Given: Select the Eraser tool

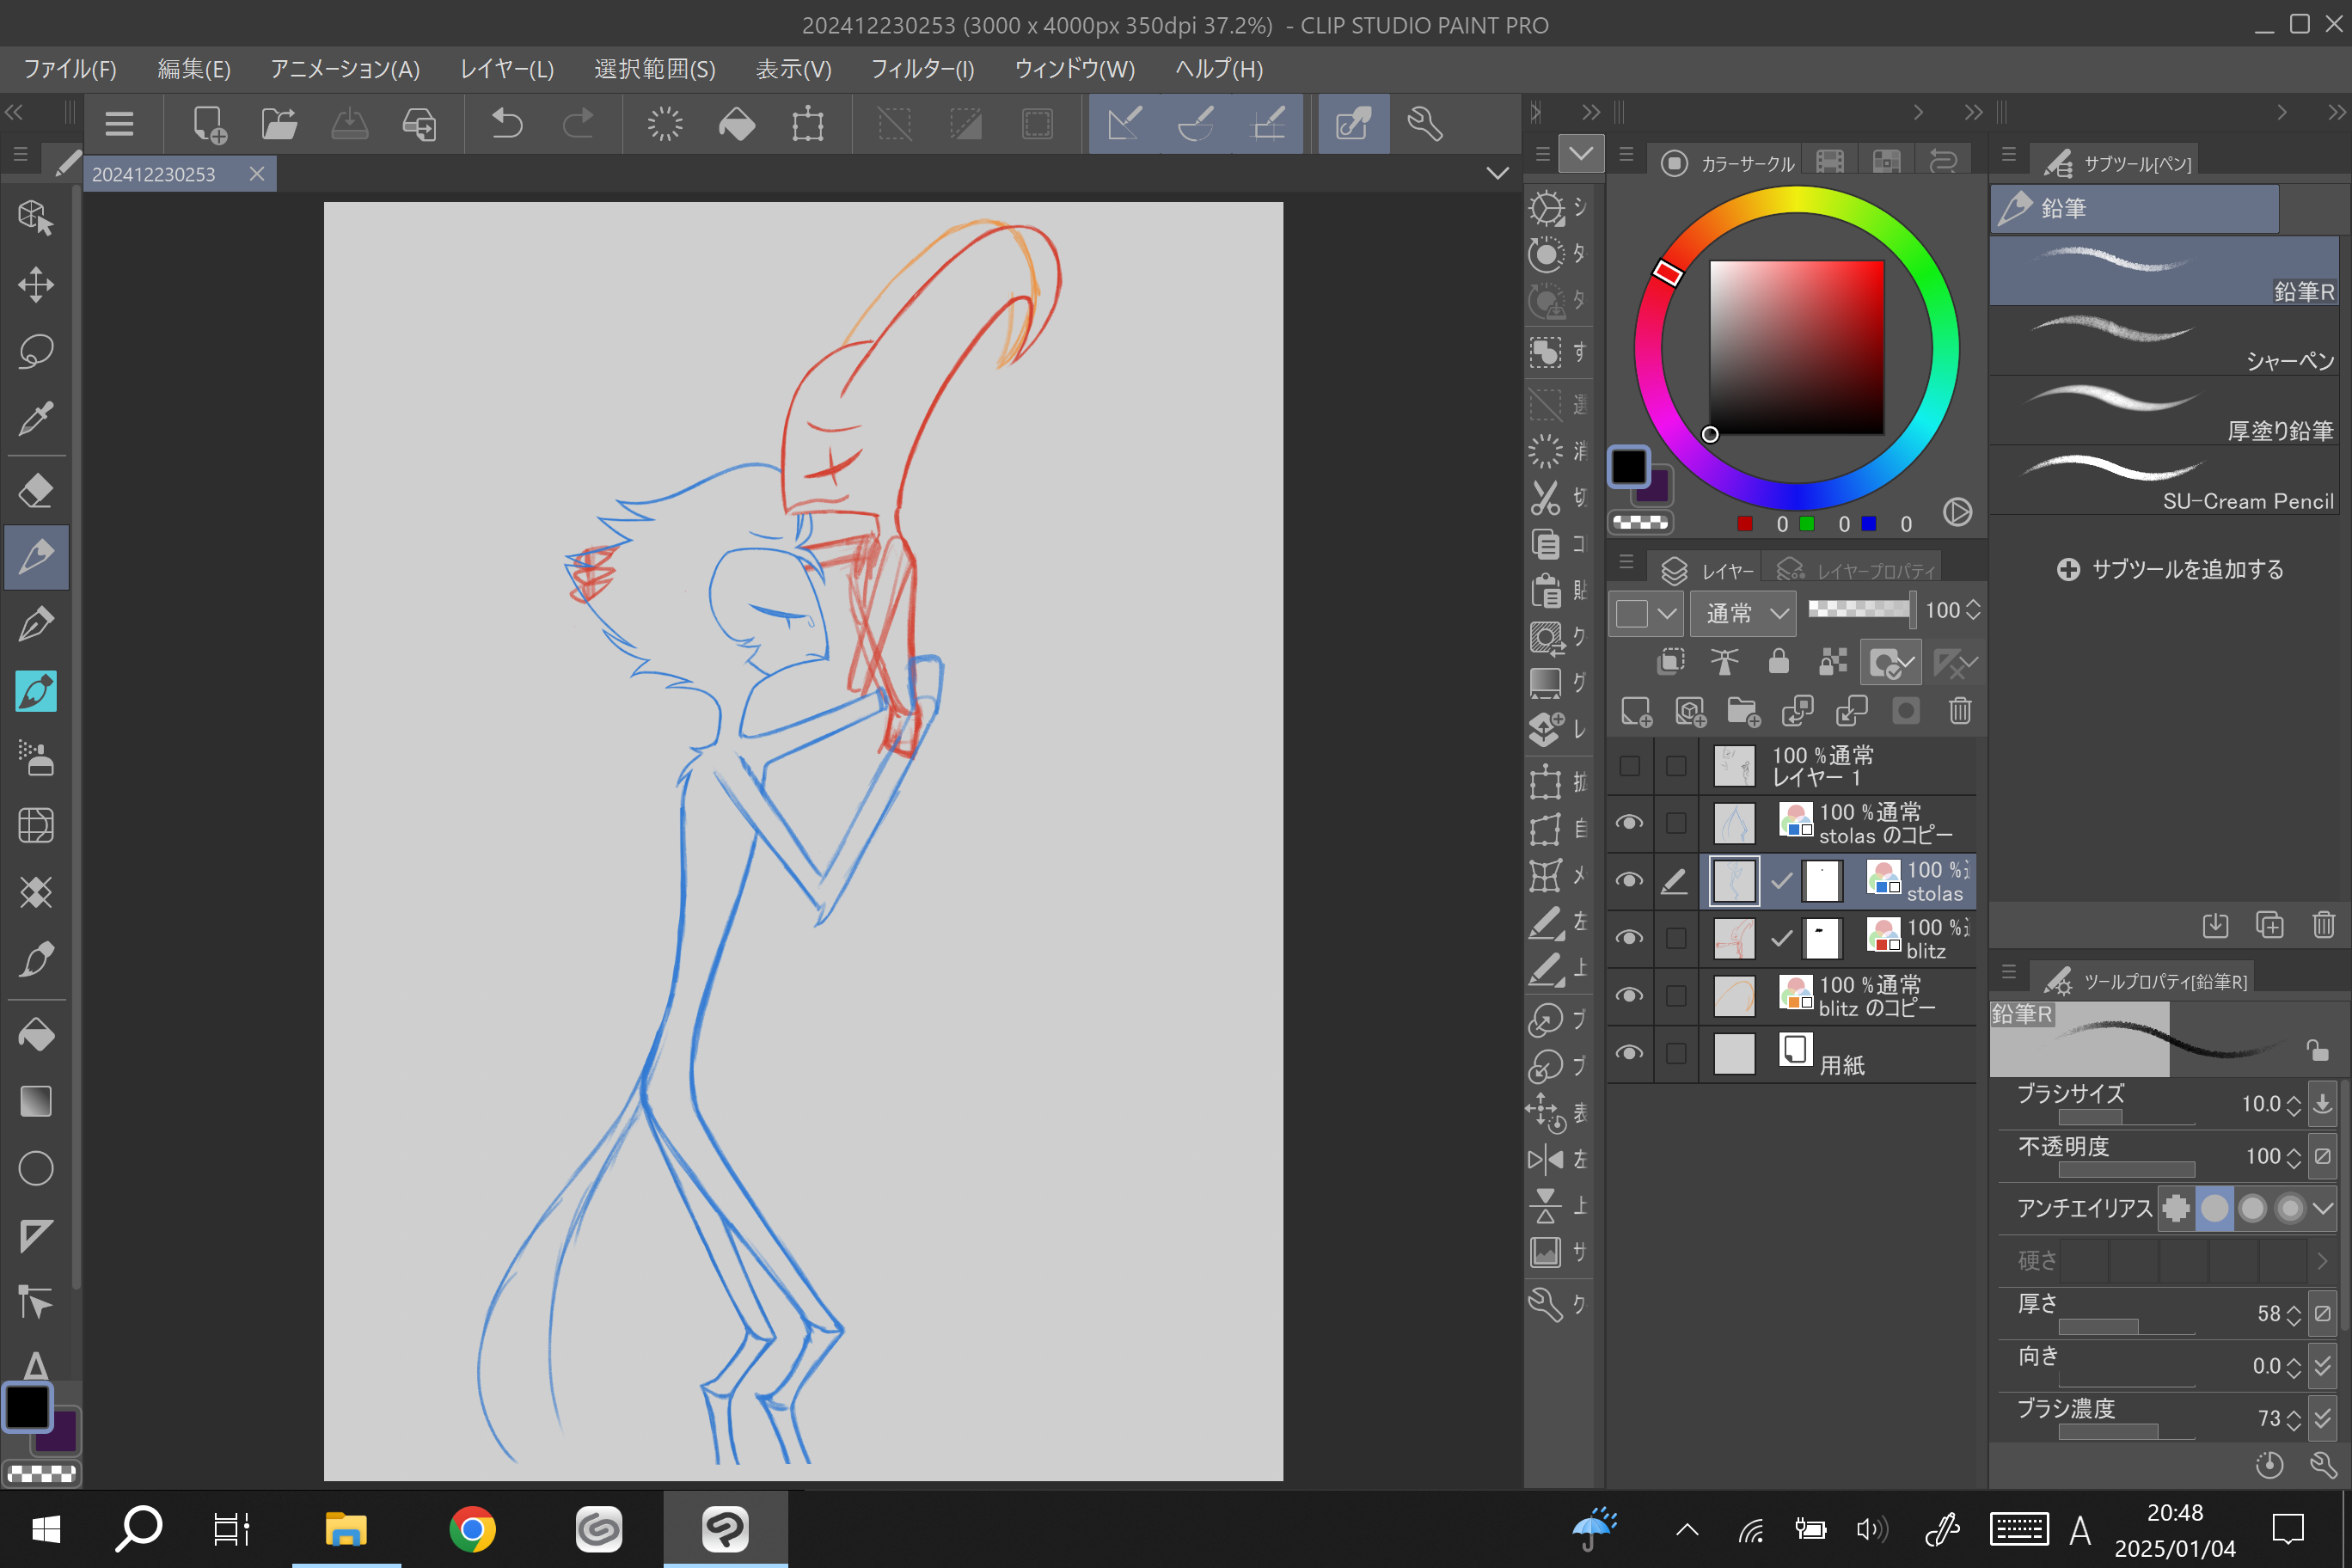Looking at the screenshot, I should pos(36,491).
